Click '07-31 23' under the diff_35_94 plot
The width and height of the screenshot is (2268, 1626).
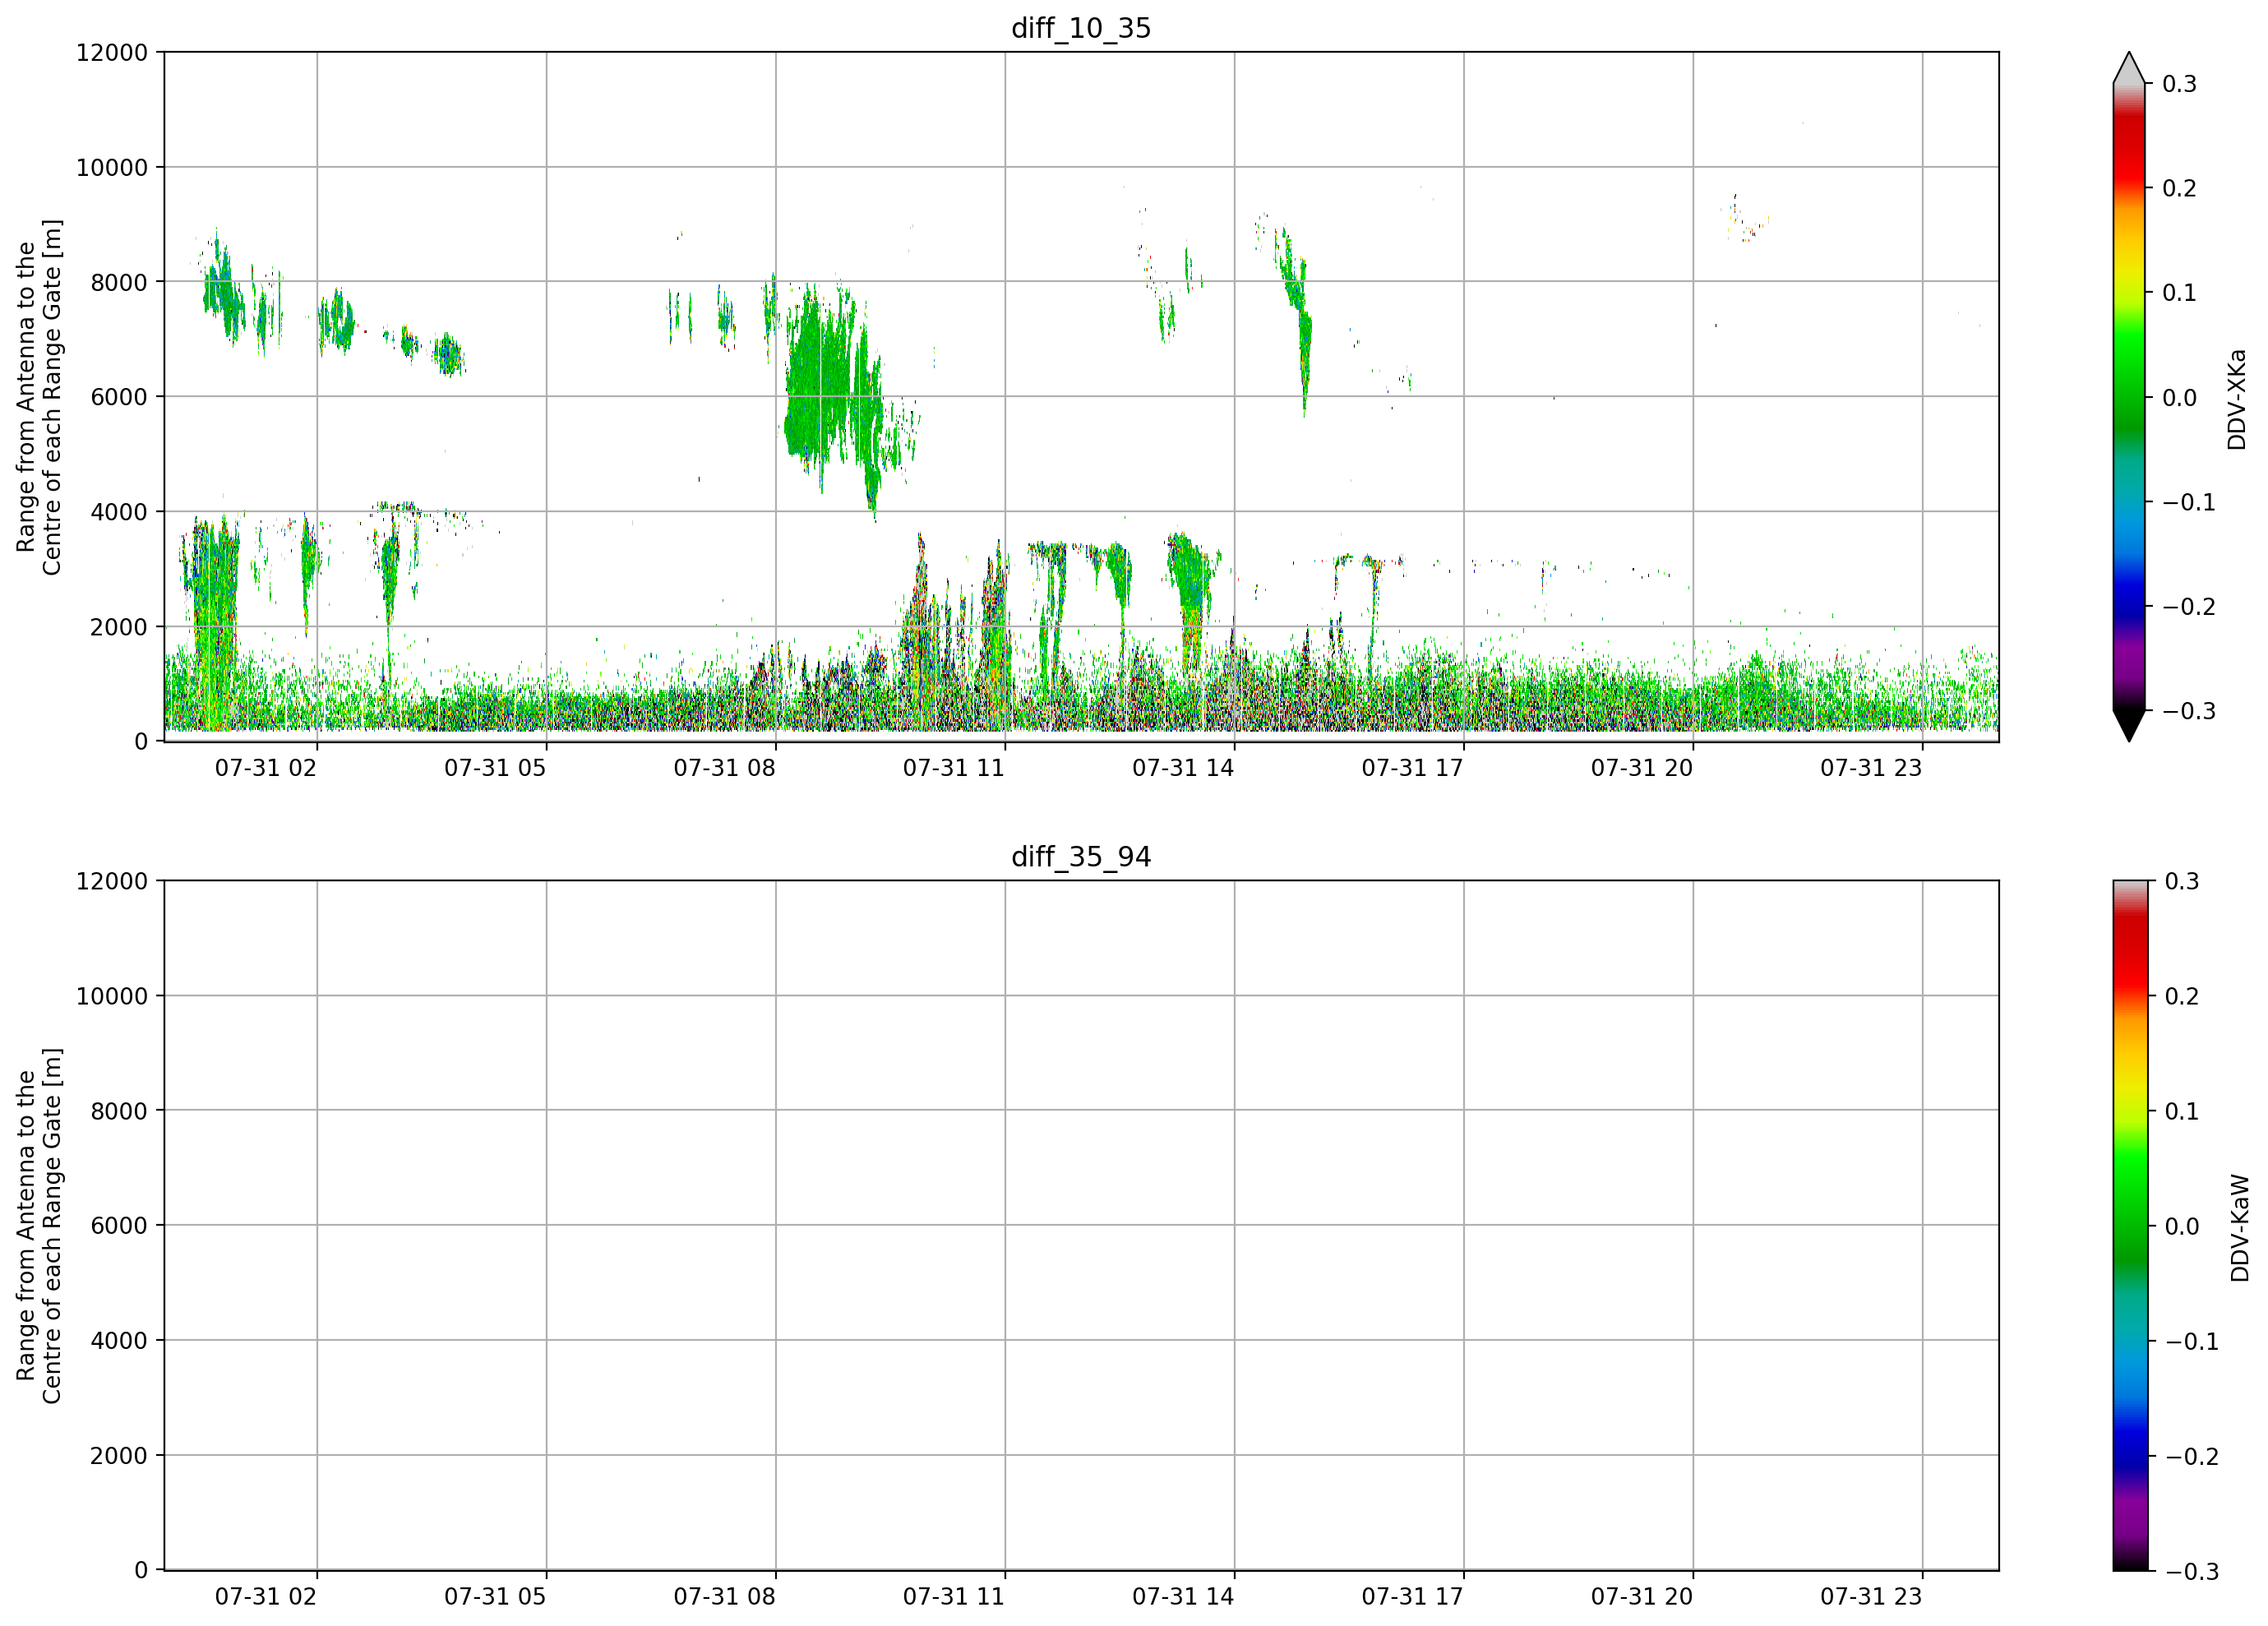click(x=1871, y=1597)
